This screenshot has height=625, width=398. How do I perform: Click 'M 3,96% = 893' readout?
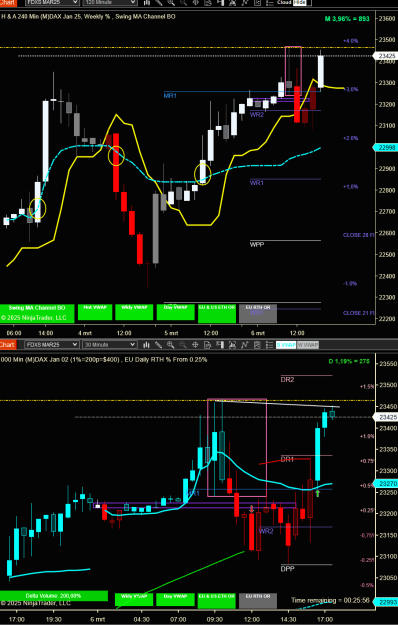tap(347, 18)
